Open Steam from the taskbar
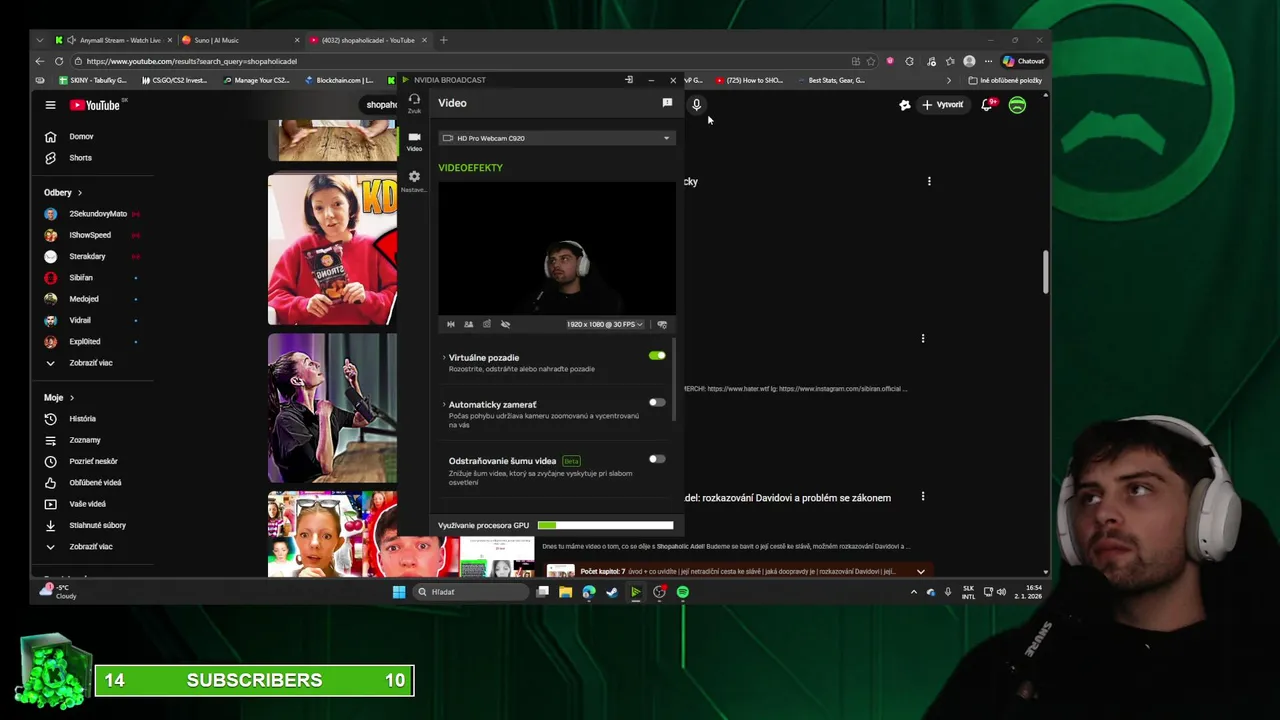Viewport: 1280px width, 720px height. (x=612, y=592)
